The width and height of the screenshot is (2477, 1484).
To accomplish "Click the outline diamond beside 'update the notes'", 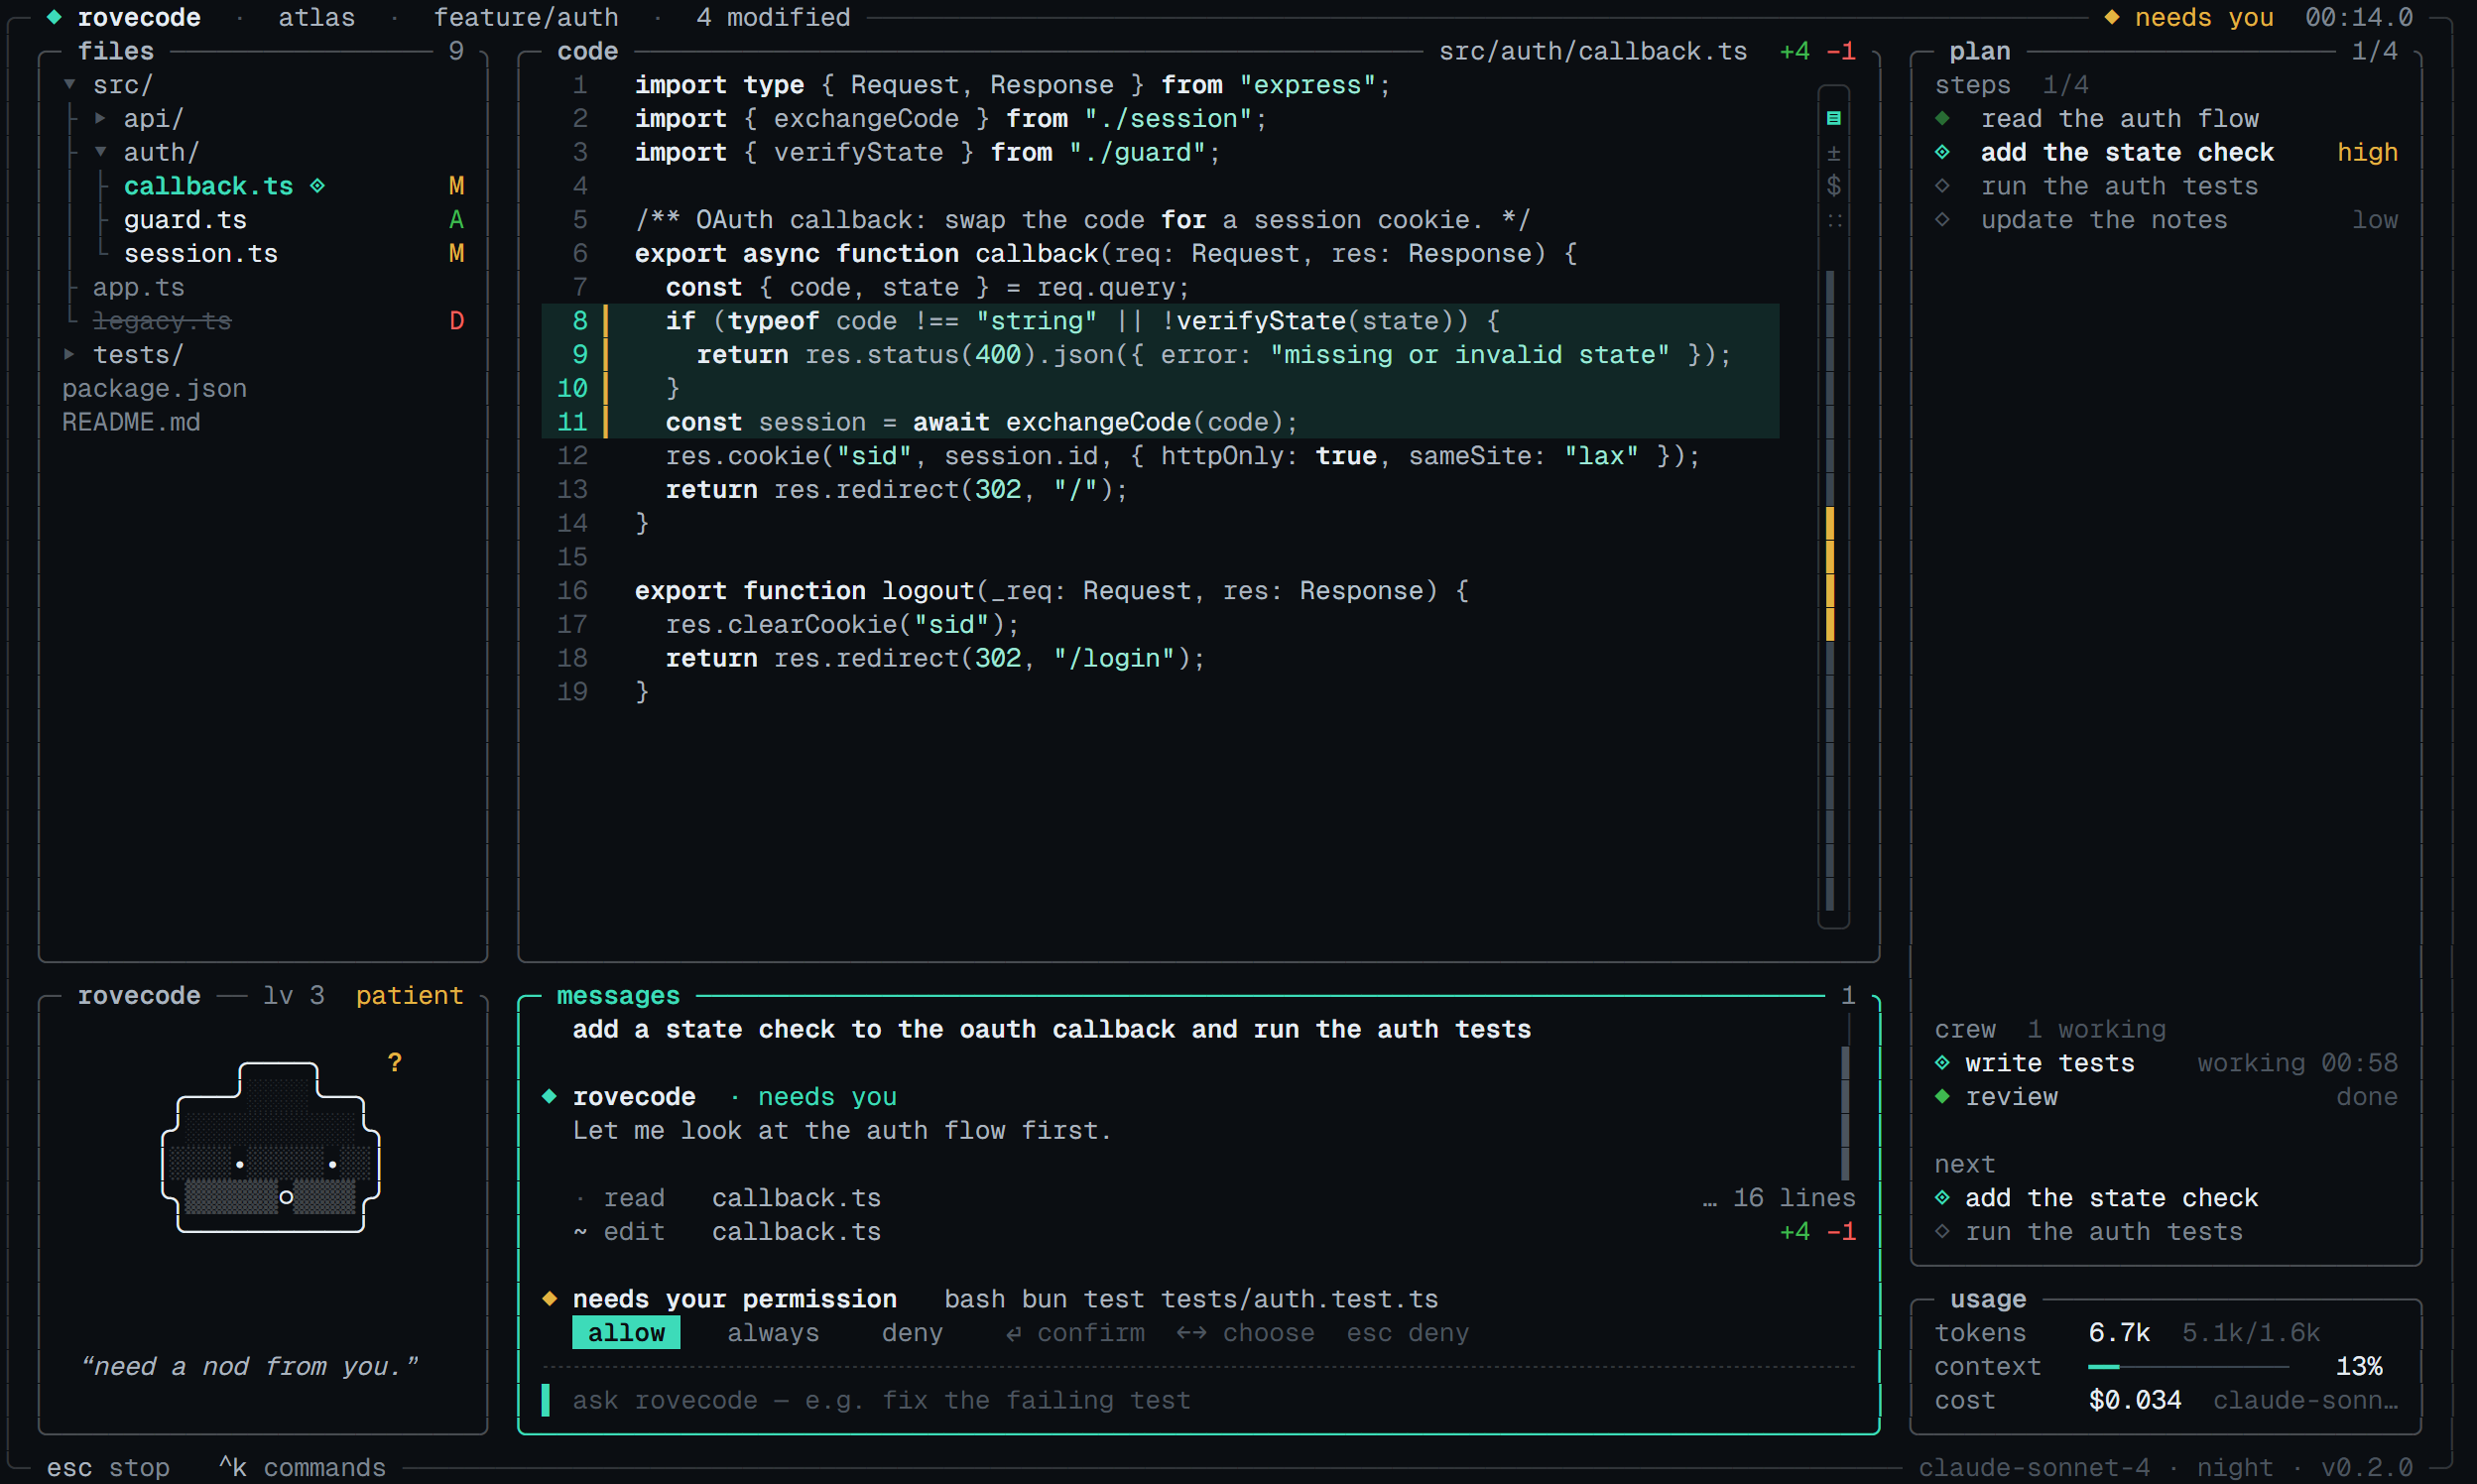I will (x=1942, y=220).
